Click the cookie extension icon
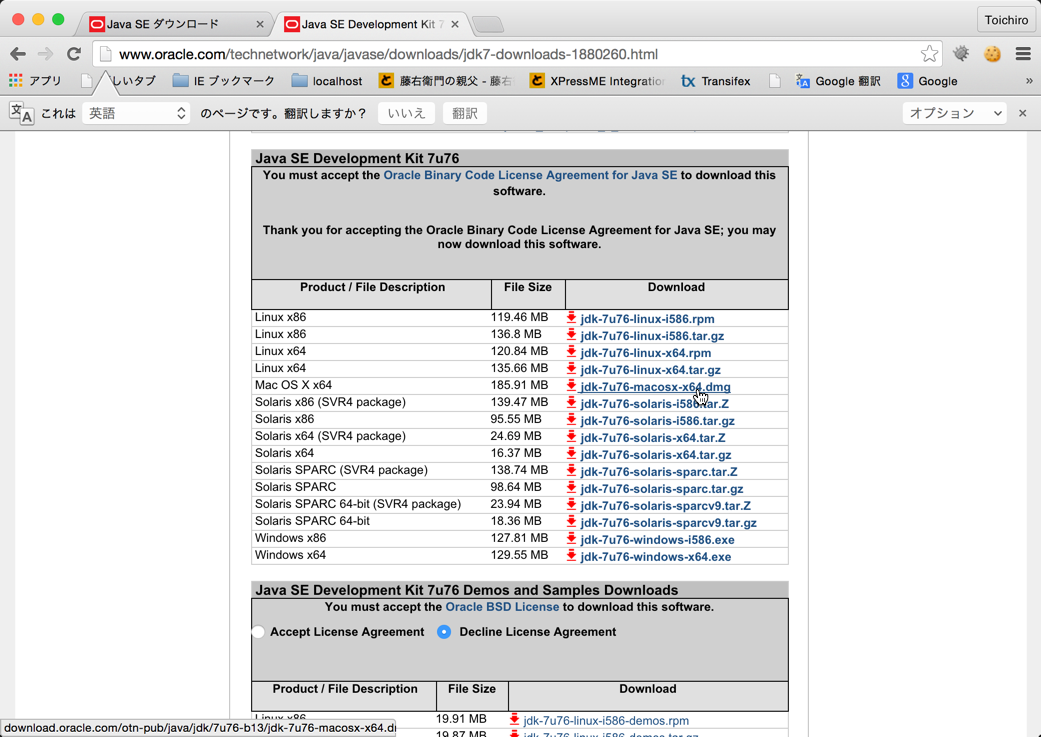The height and width of the screenshot is (737, 1041). click(x=992, y=54)
